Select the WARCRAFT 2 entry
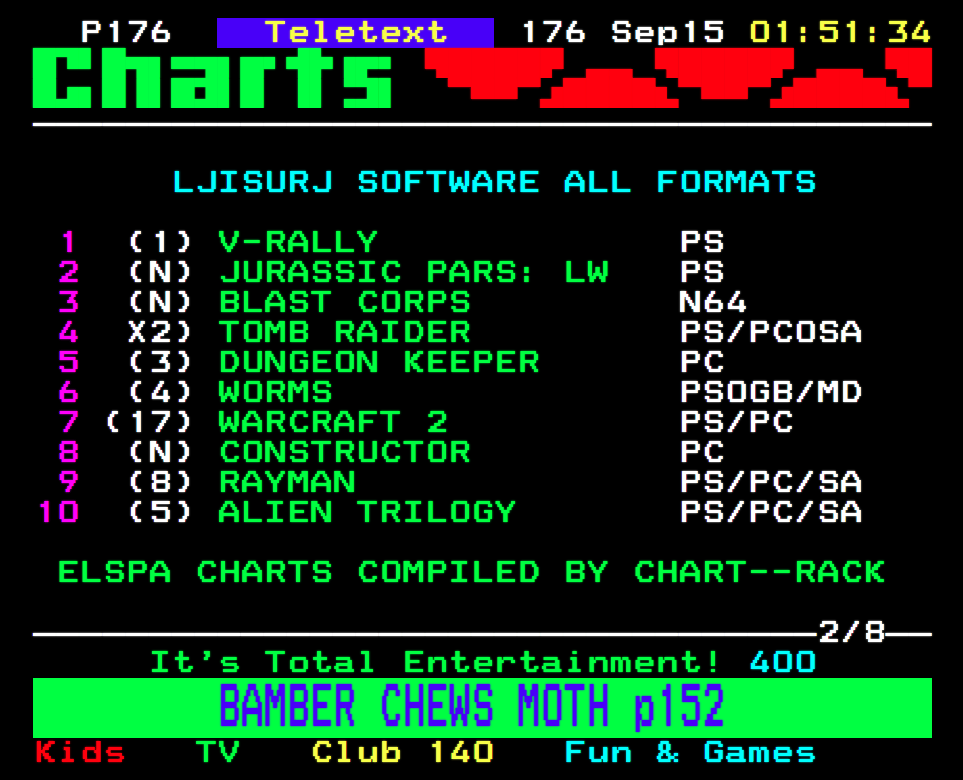Viewport: 963px width, 780px height. coord(333,422)
